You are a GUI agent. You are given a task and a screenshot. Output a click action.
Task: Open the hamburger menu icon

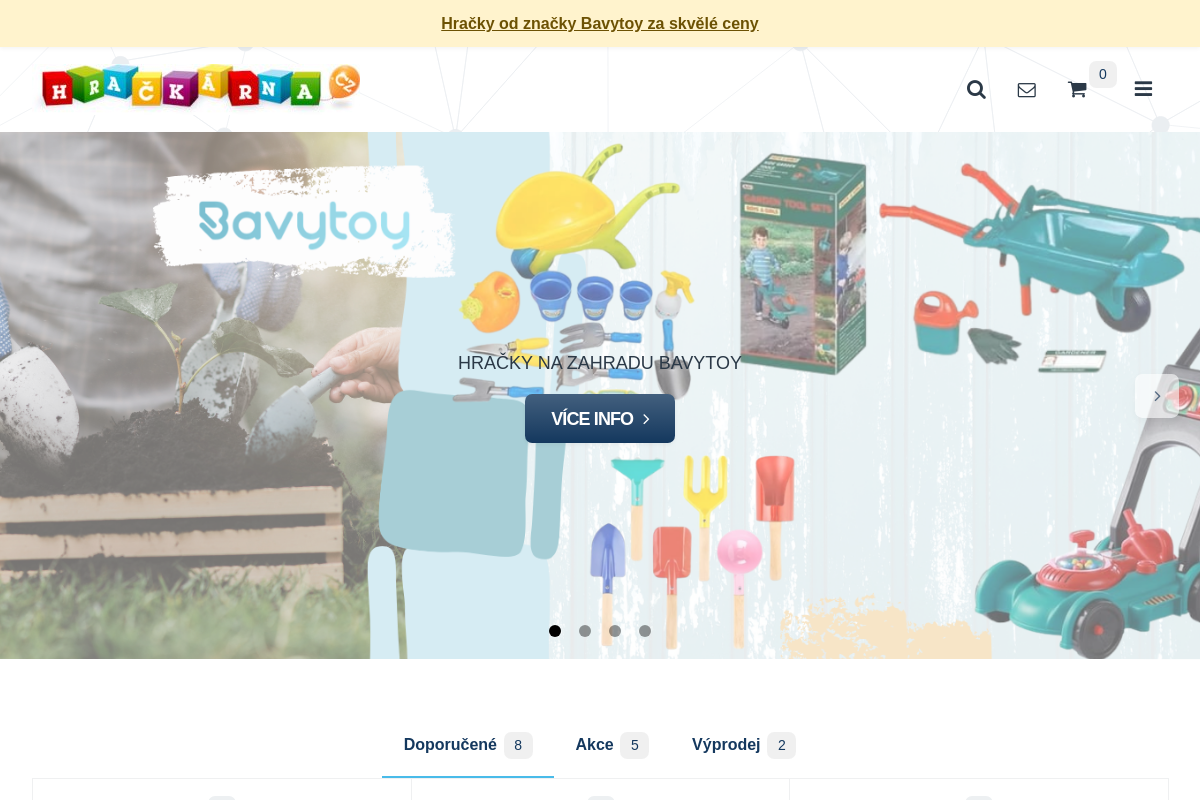tap(1143, 90)
